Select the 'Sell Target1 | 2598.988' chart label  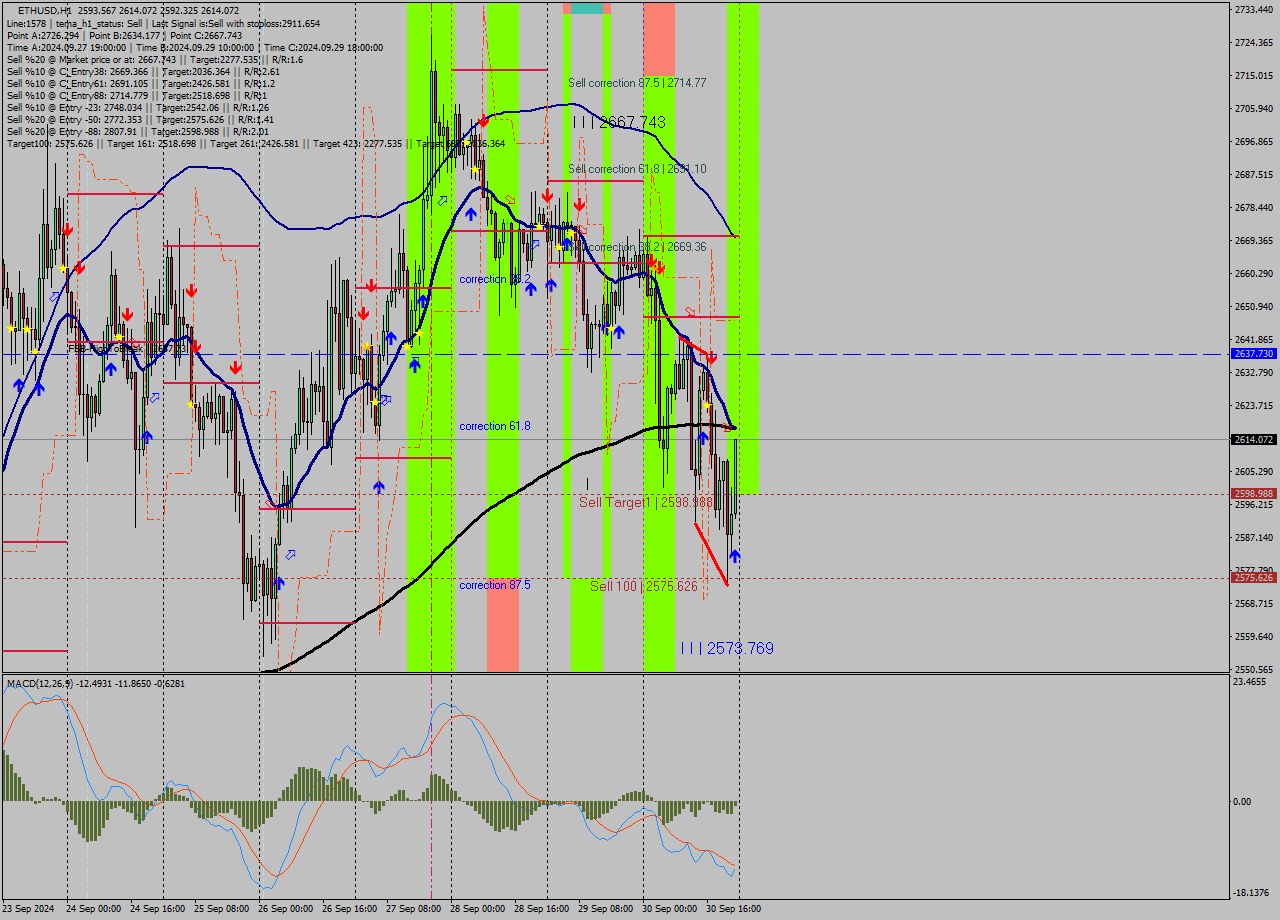point(645,502)
